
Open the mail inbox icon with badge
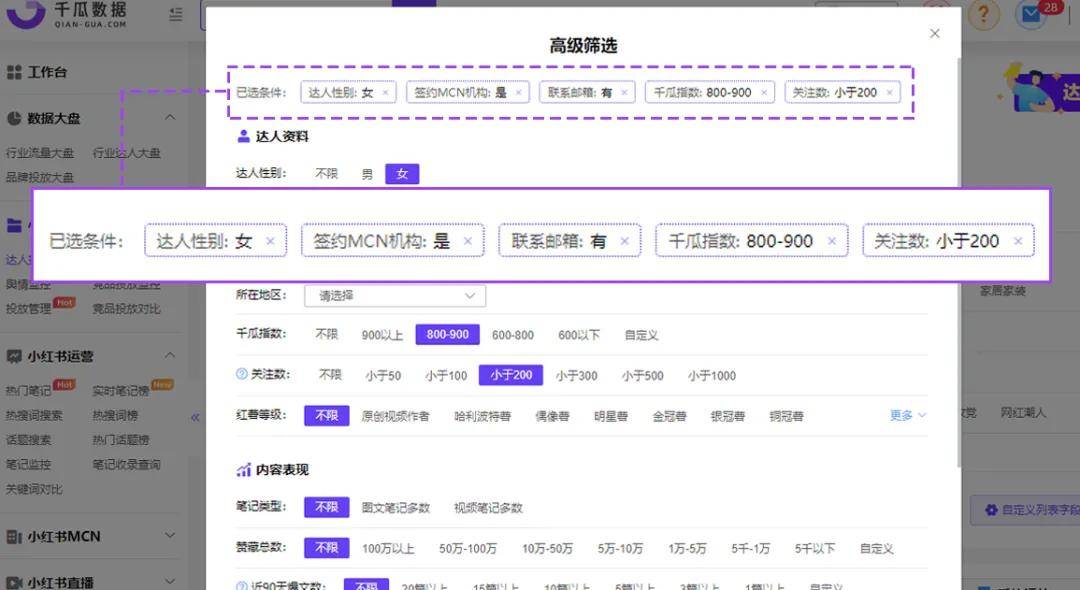[x=1031, y=14]
